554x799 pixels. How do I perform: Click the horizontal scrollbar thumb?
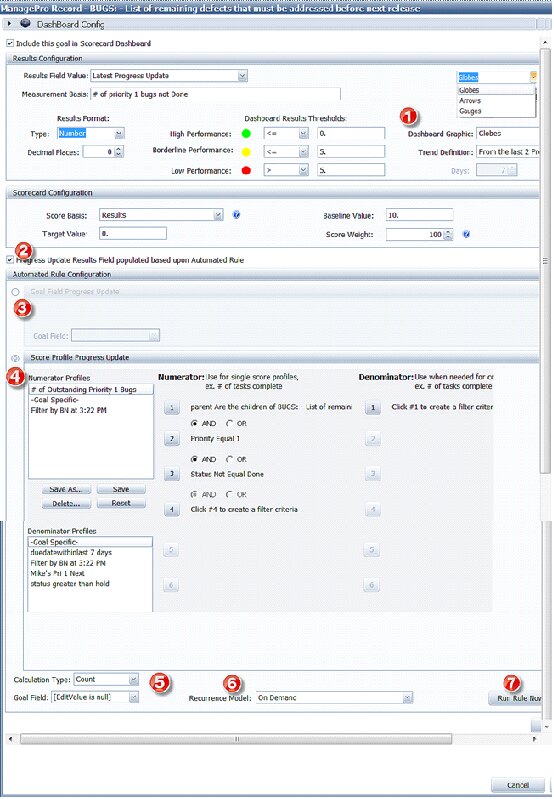236,738
